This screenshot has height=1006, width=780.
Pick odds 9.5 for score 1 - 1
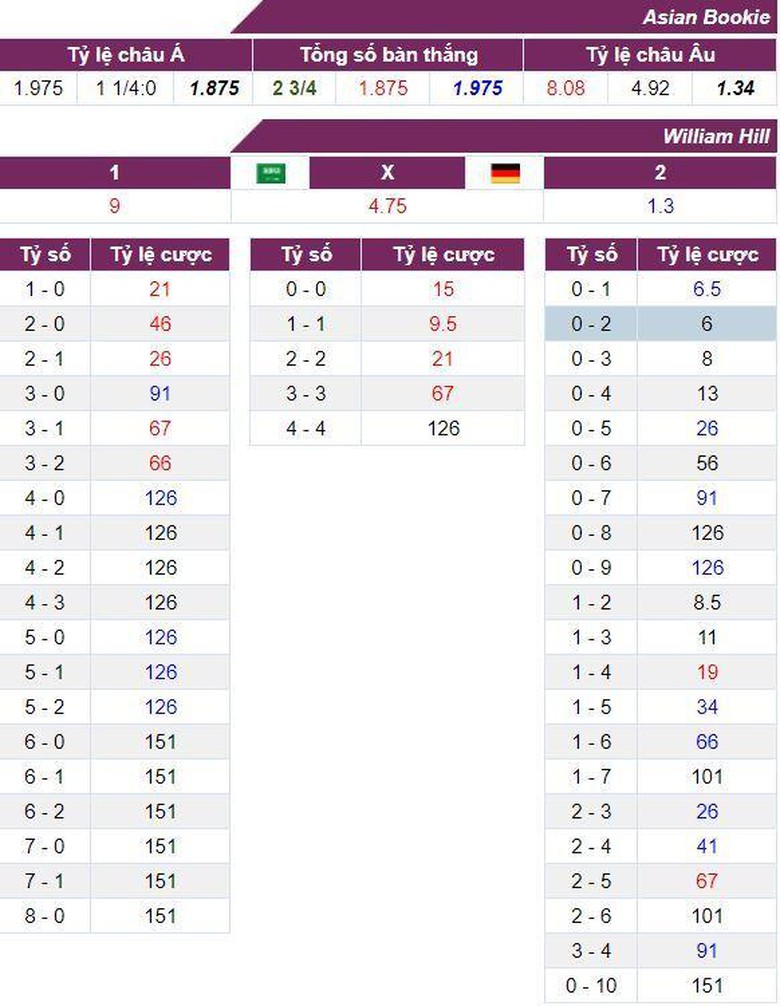tap(442, 324)
